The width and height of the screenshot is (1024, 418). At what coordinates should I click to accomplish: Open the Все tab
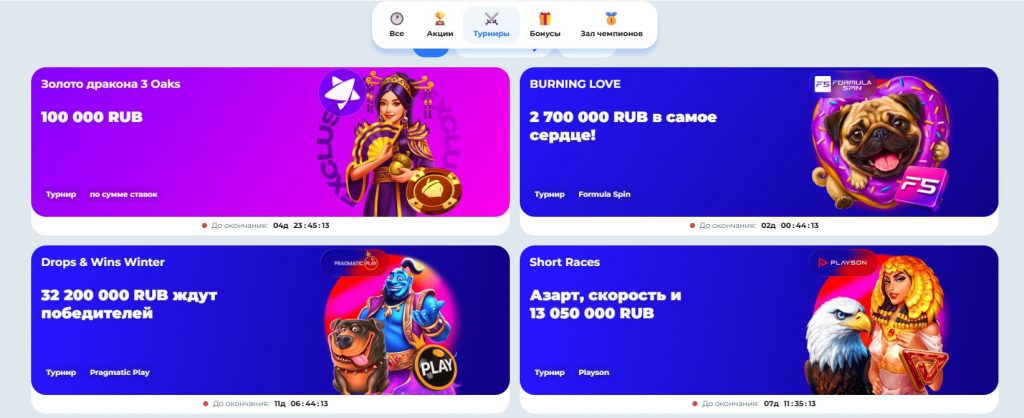[396, 33]
